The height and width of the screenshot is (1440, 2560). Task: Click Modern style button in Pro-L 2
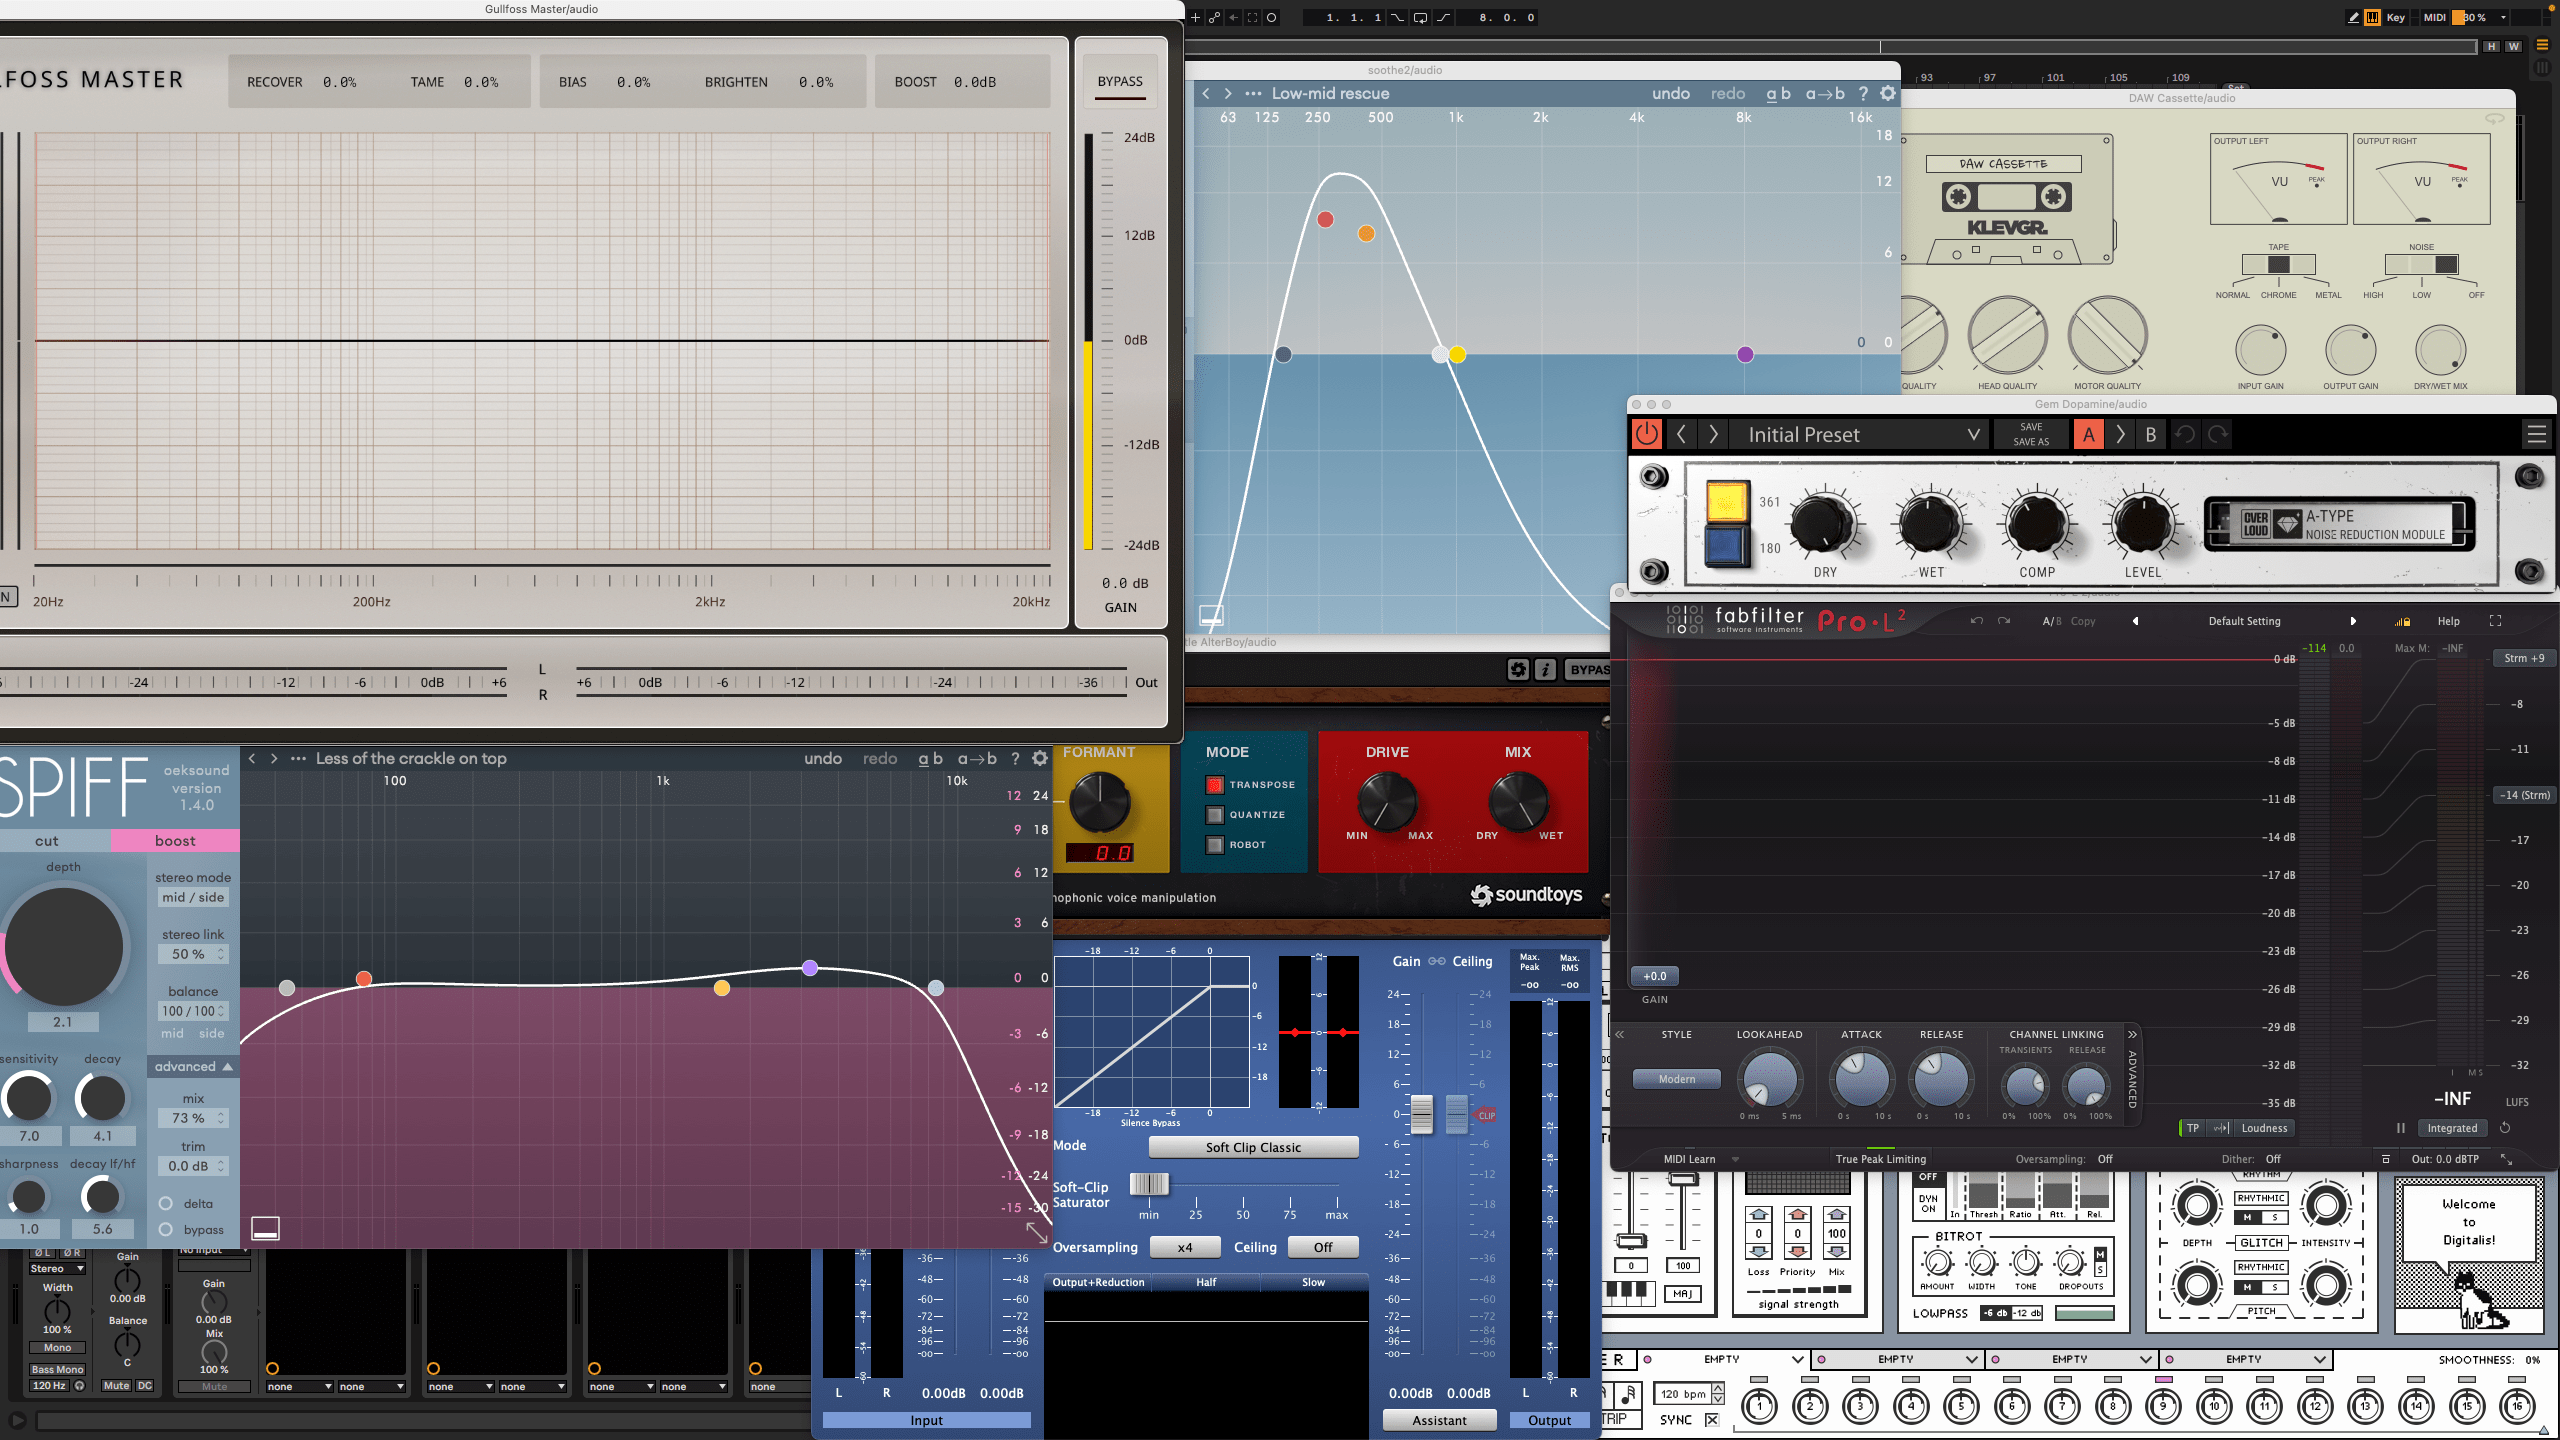tap(1677, 1079)
